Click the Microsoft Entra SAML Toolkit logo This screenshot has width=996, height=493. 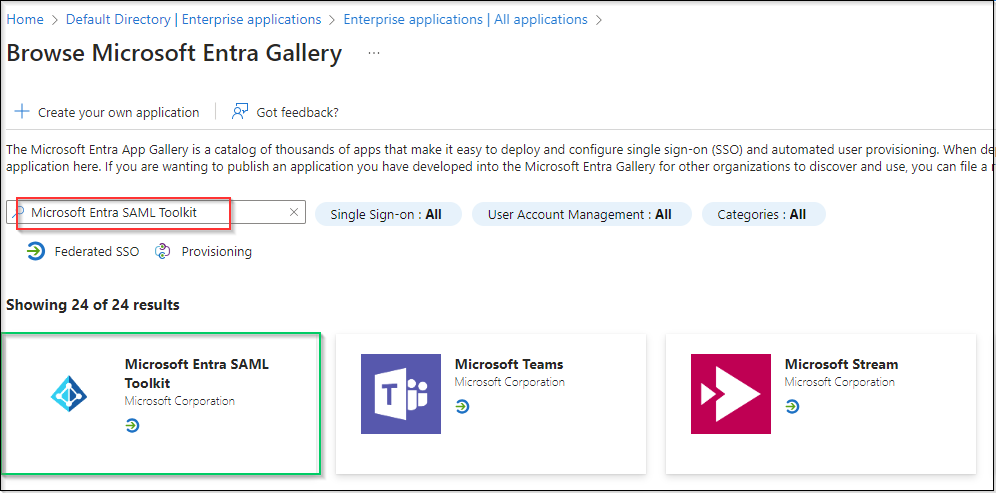[69, 394]
